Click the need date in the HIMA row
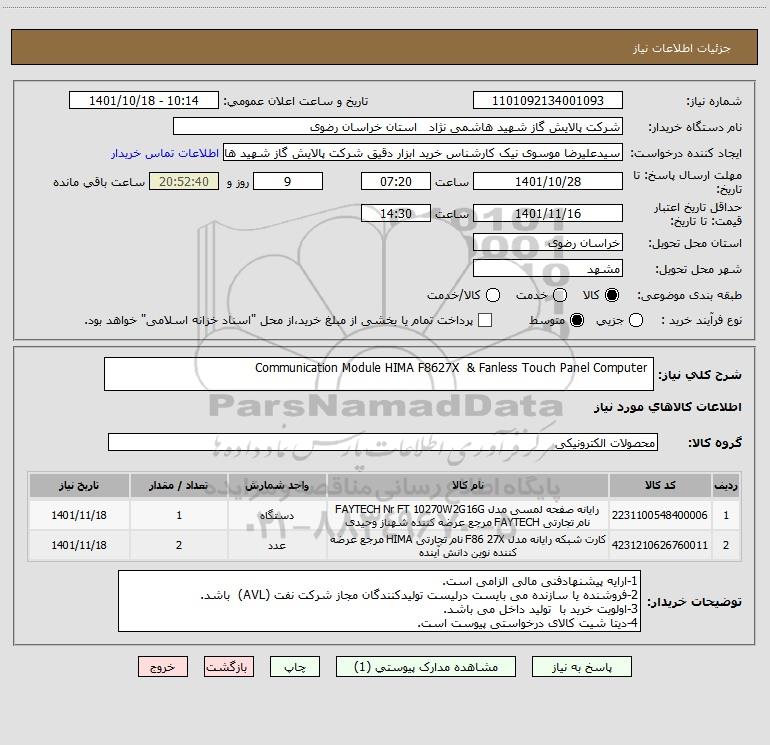This screenshot has height=745, width=770. [x=79, y=545]
